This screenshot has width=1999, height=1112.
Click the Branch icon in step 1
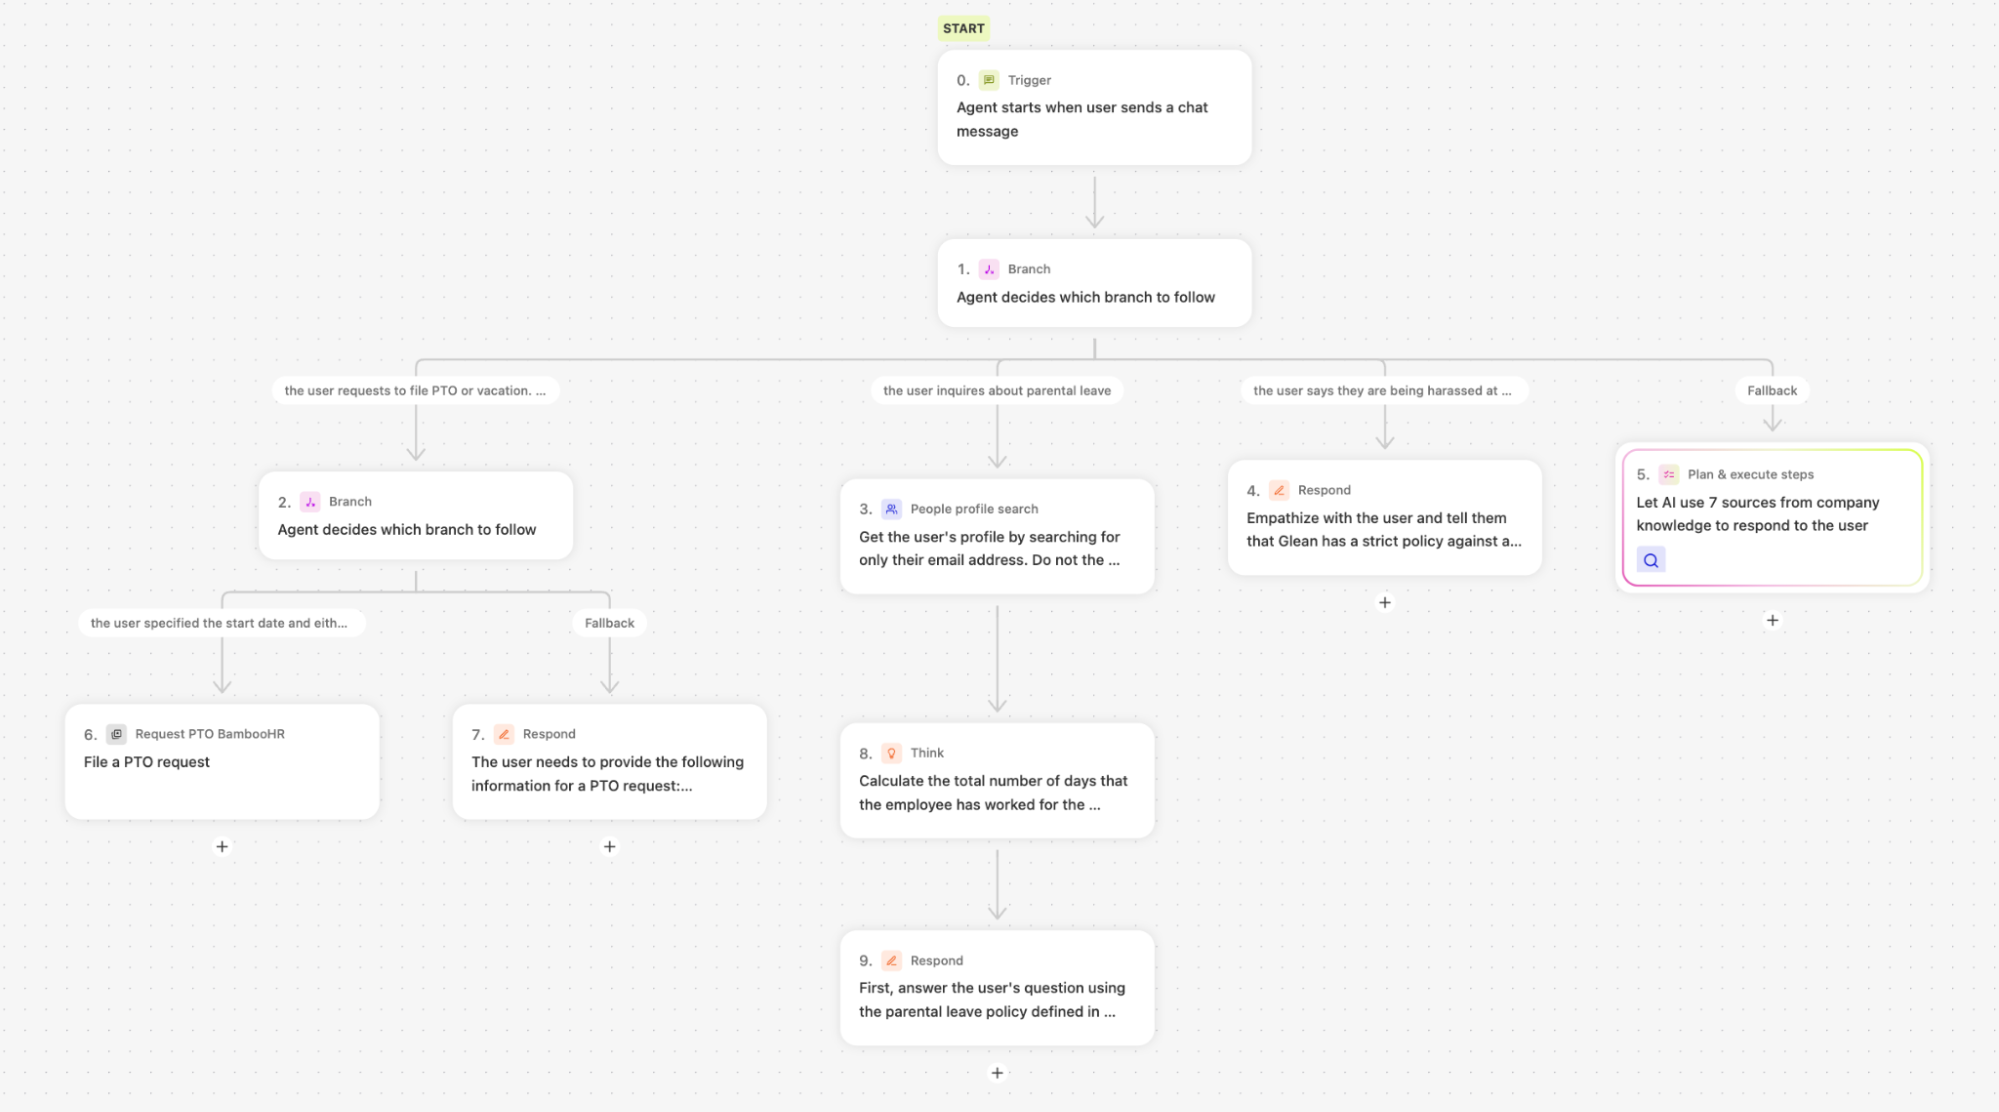(x=988, y=269)
